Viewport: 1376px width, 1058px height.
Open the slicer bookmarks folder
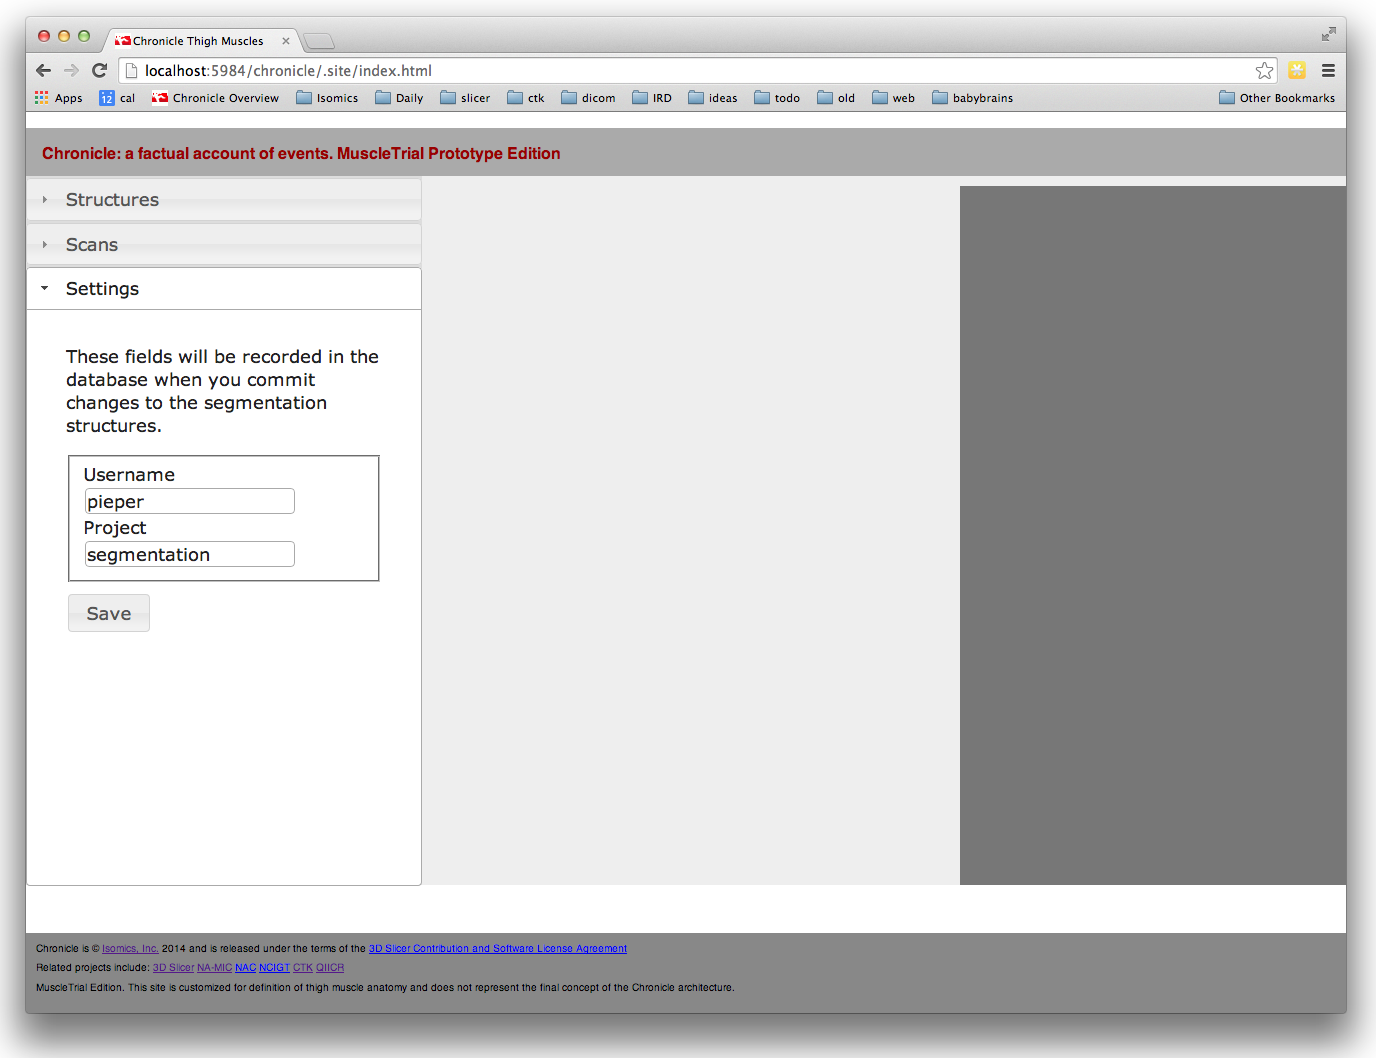tap(465, 98)
